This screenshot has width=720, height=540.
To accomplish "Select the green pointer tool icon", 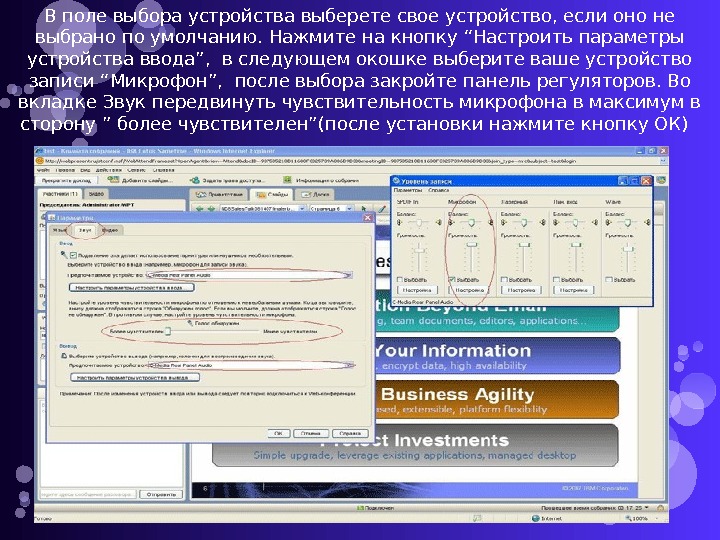I will (x=364, y=208).
